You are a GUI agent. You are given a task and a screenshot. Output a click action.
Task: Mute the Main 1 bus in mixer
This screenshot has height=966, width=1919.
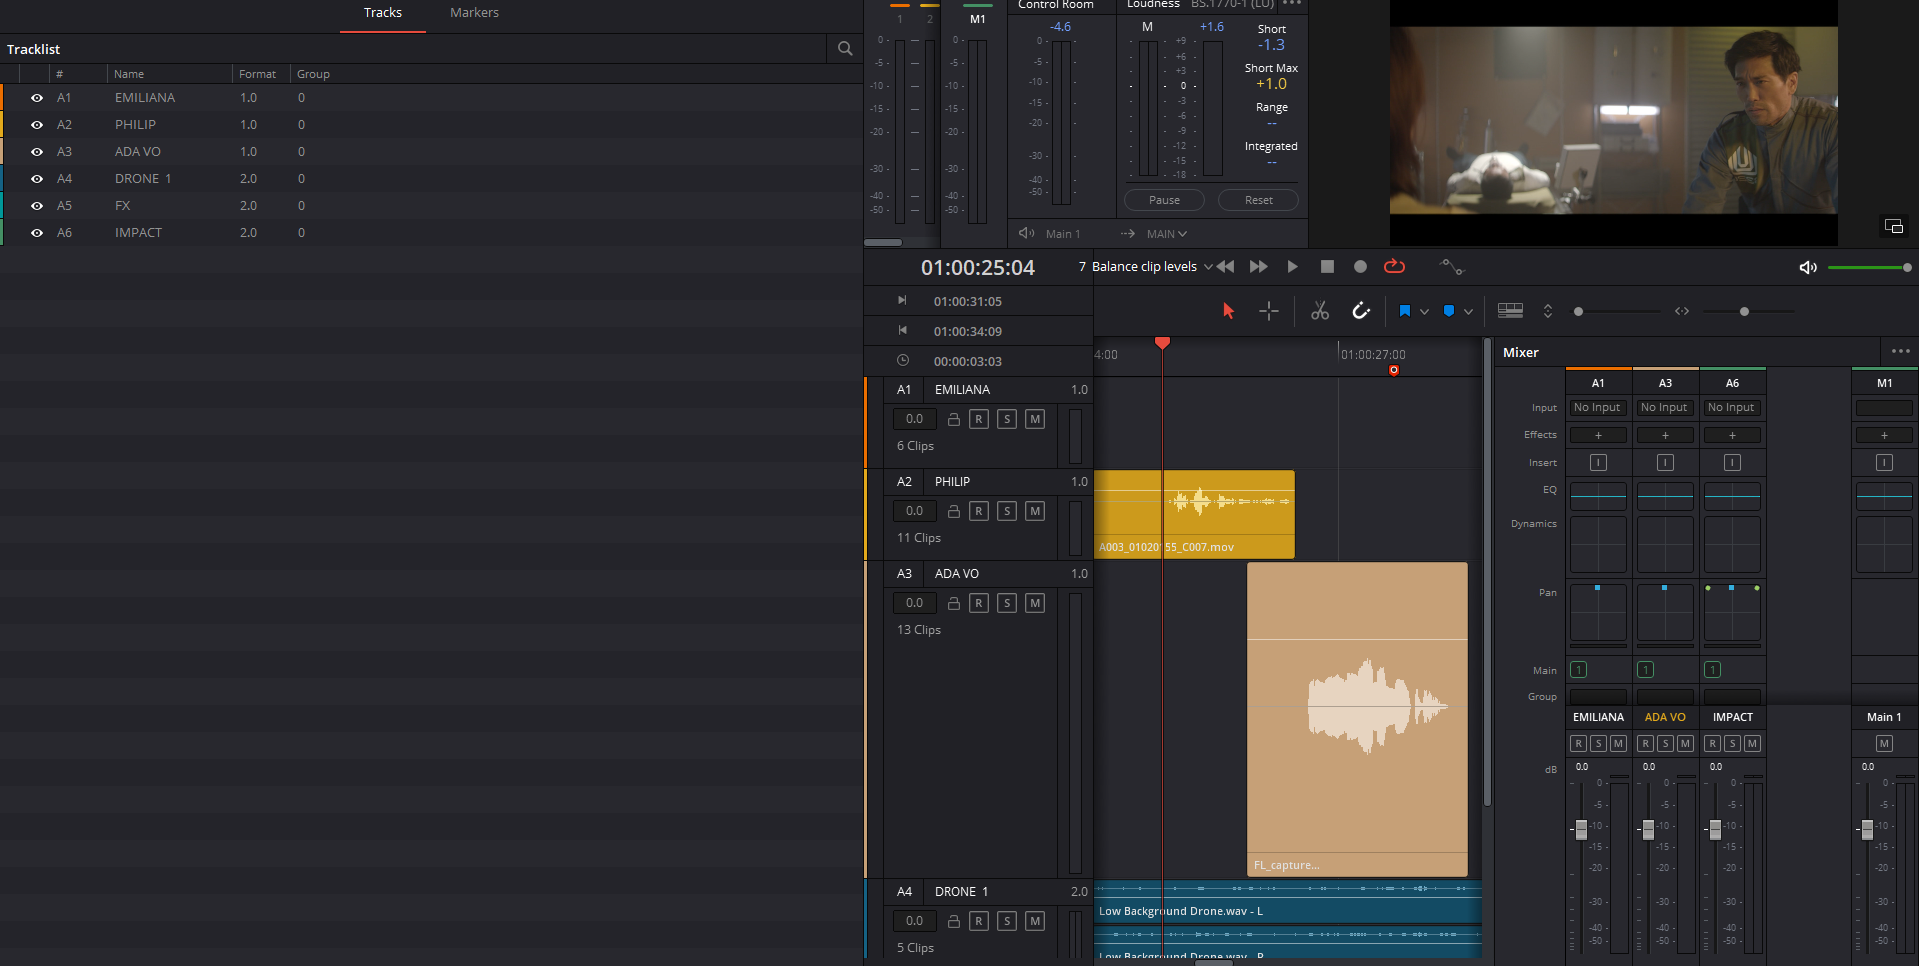point(1884,743)
